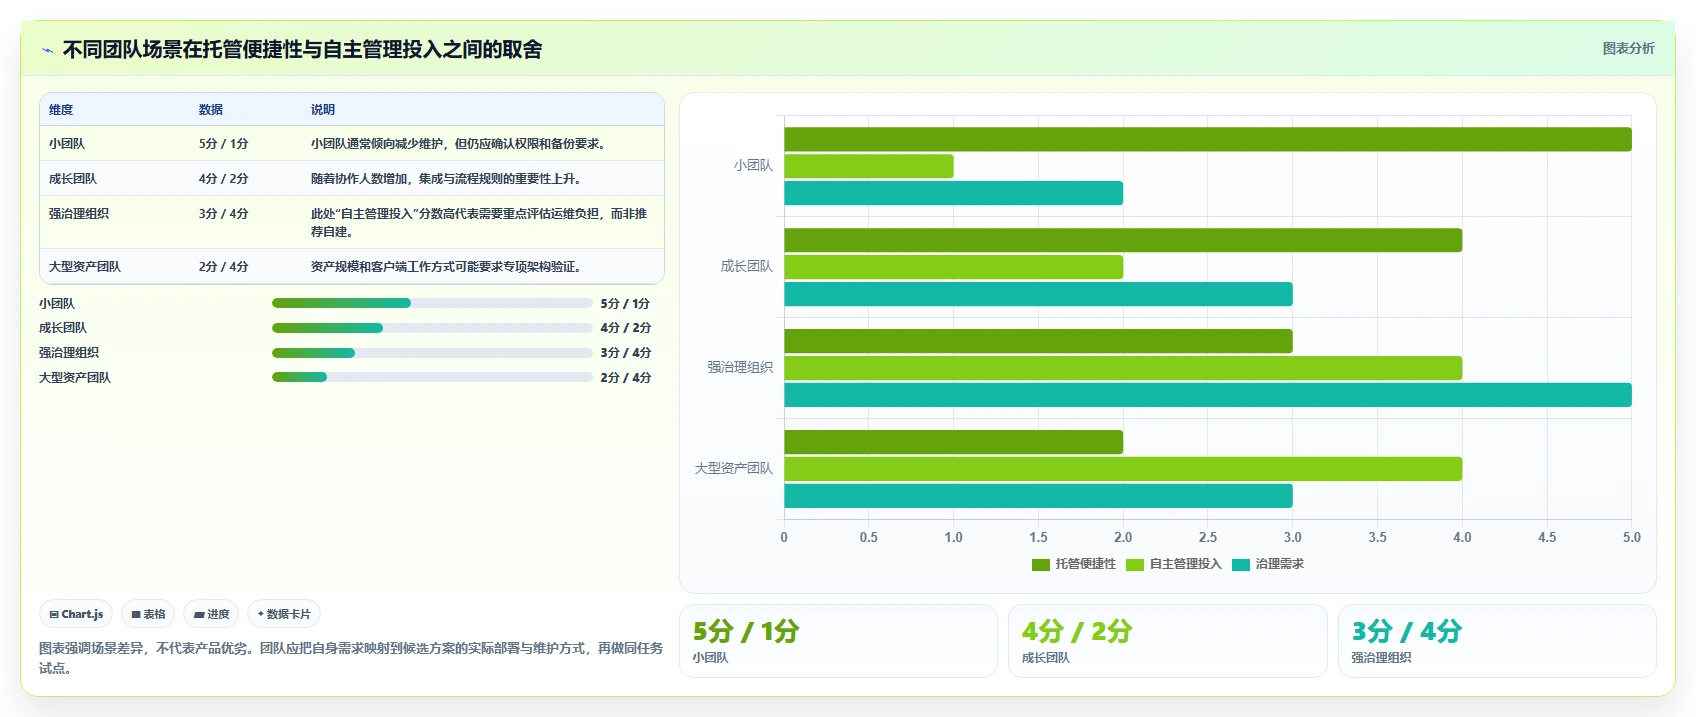
Task: Click the 成长团队 progress bar
Action: (x=432, y=328)
